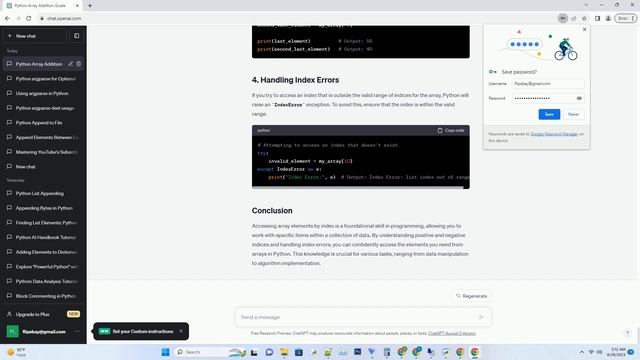Open the ChatGPT August 3 Version link
Image resolution: width=640 pixels, height=360 pixels.
(452, 333)
